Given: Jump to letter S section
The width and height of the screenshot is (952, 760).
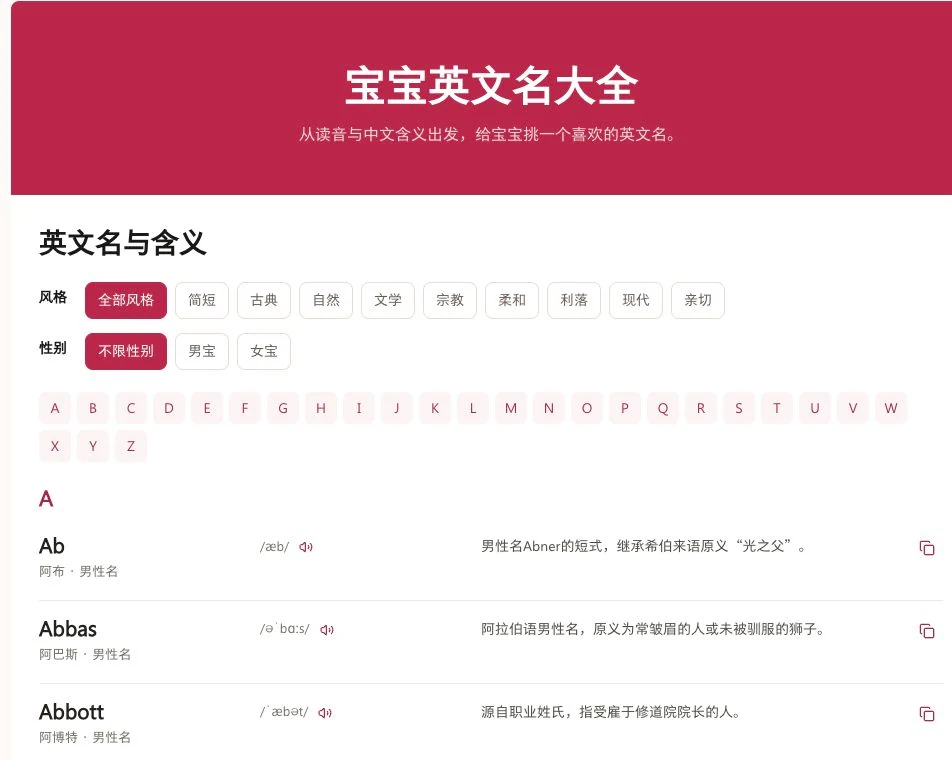Looking at the screenshot, I should coord(739,408).
